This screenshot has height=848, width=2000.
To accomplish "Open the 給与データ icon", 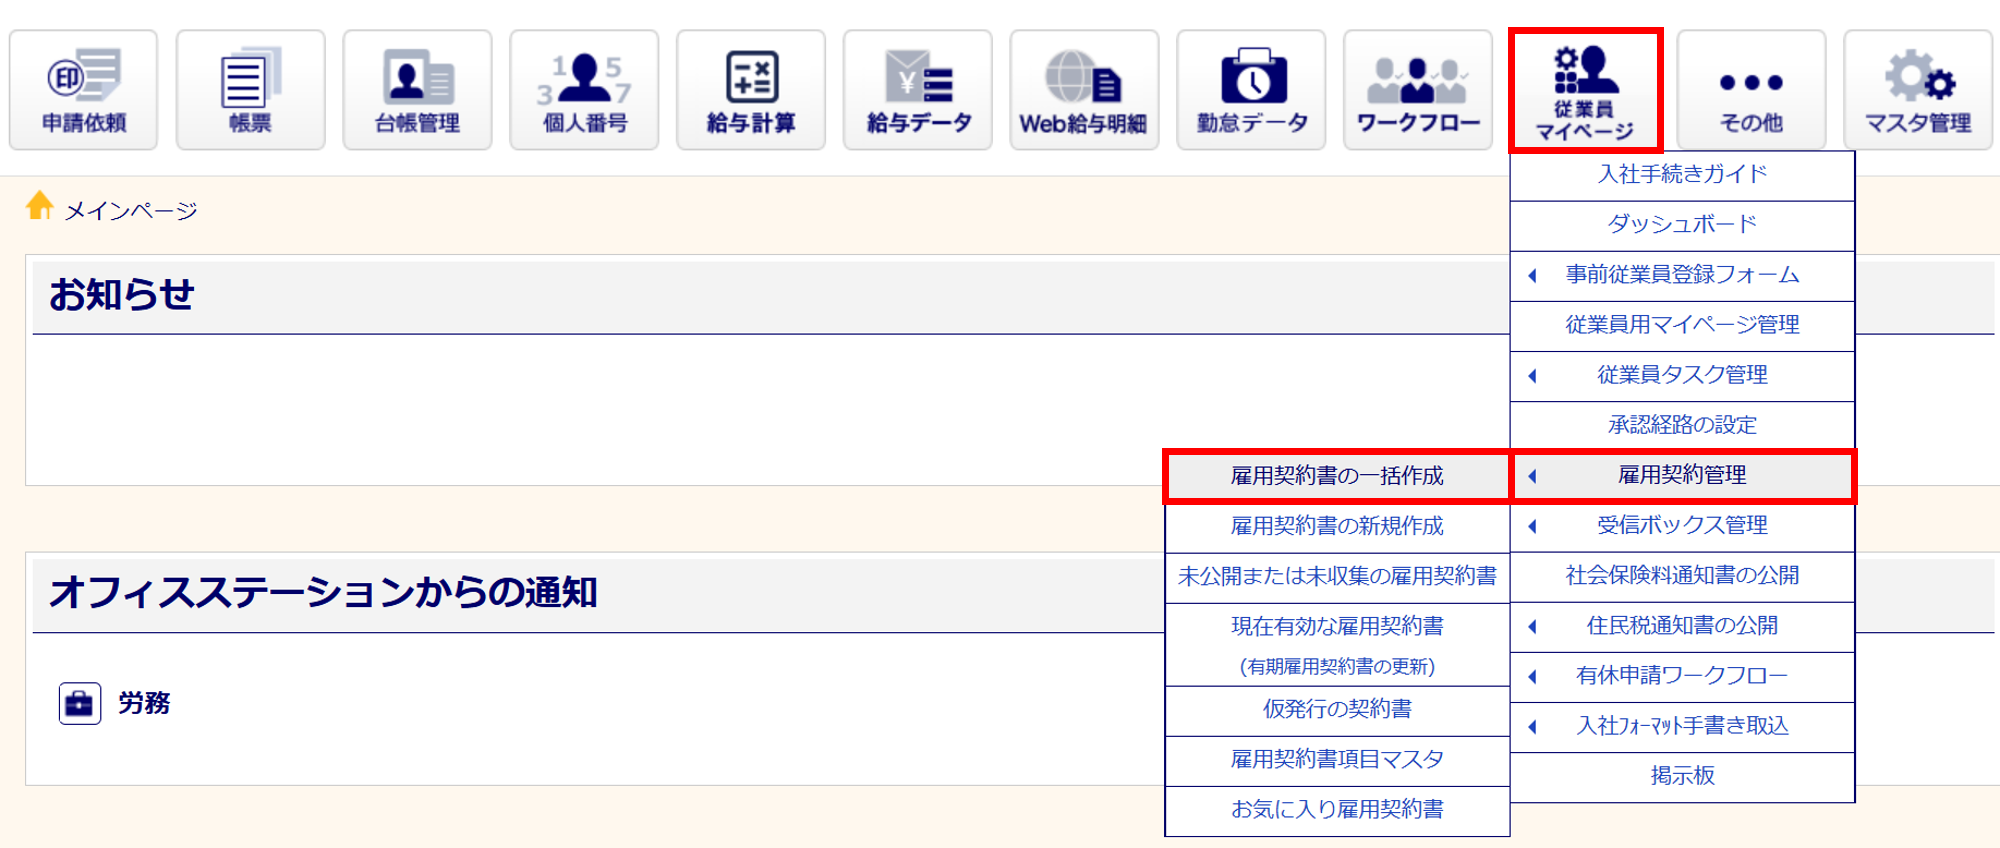I will click(918, 90).
